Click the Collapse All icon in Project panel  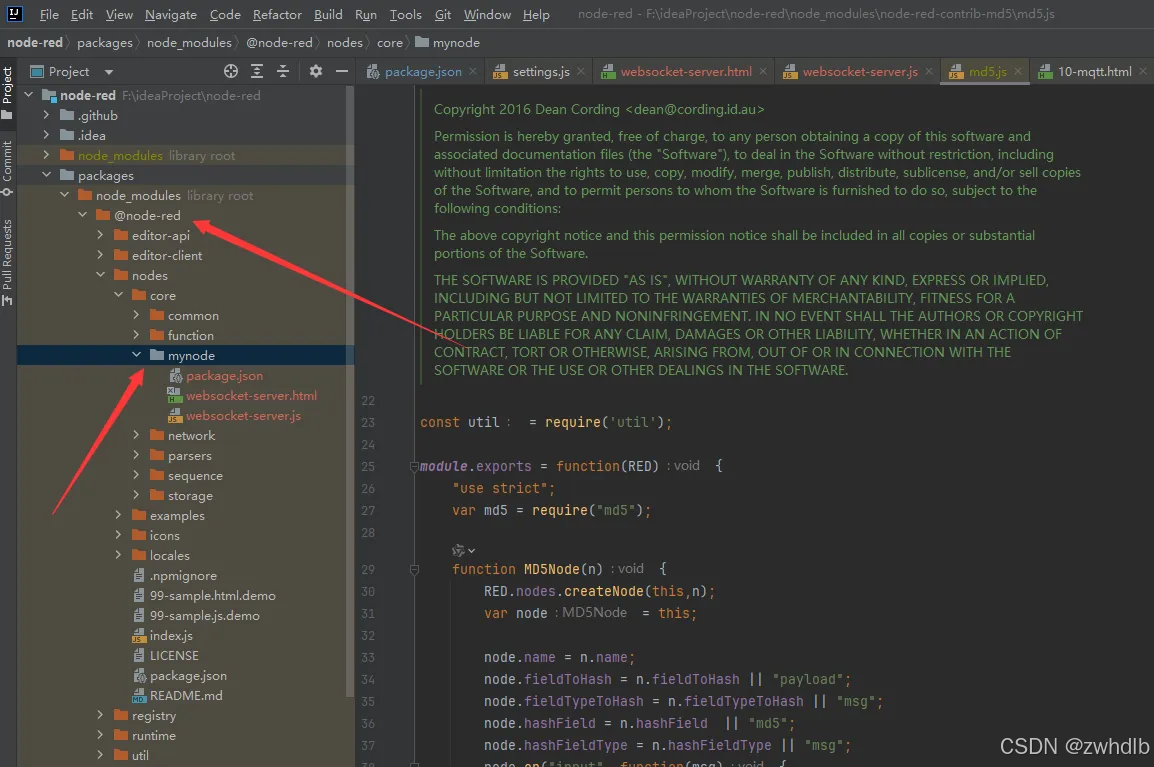(283, 71)
